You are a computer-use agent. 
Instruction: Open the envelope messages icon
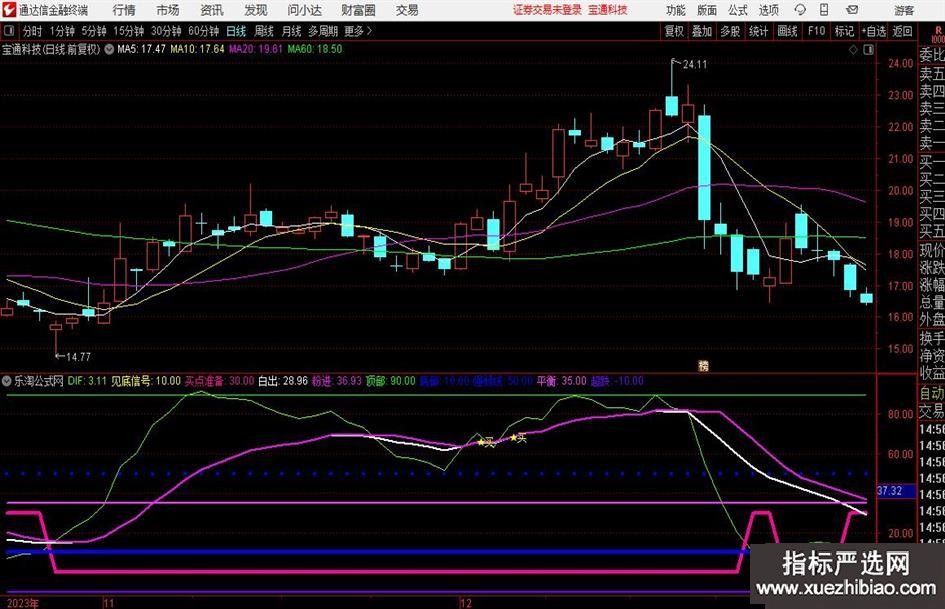point(853,10)
